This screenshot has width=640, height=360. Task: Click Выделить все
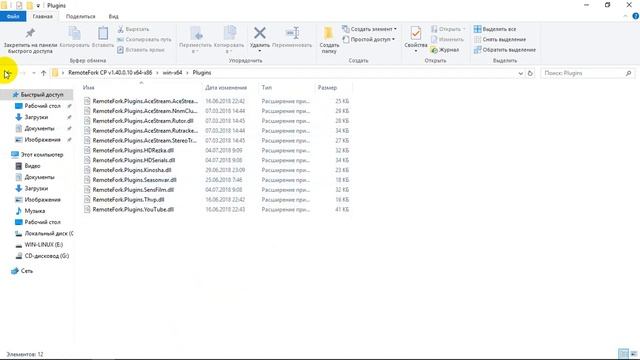tap(495, 29)
